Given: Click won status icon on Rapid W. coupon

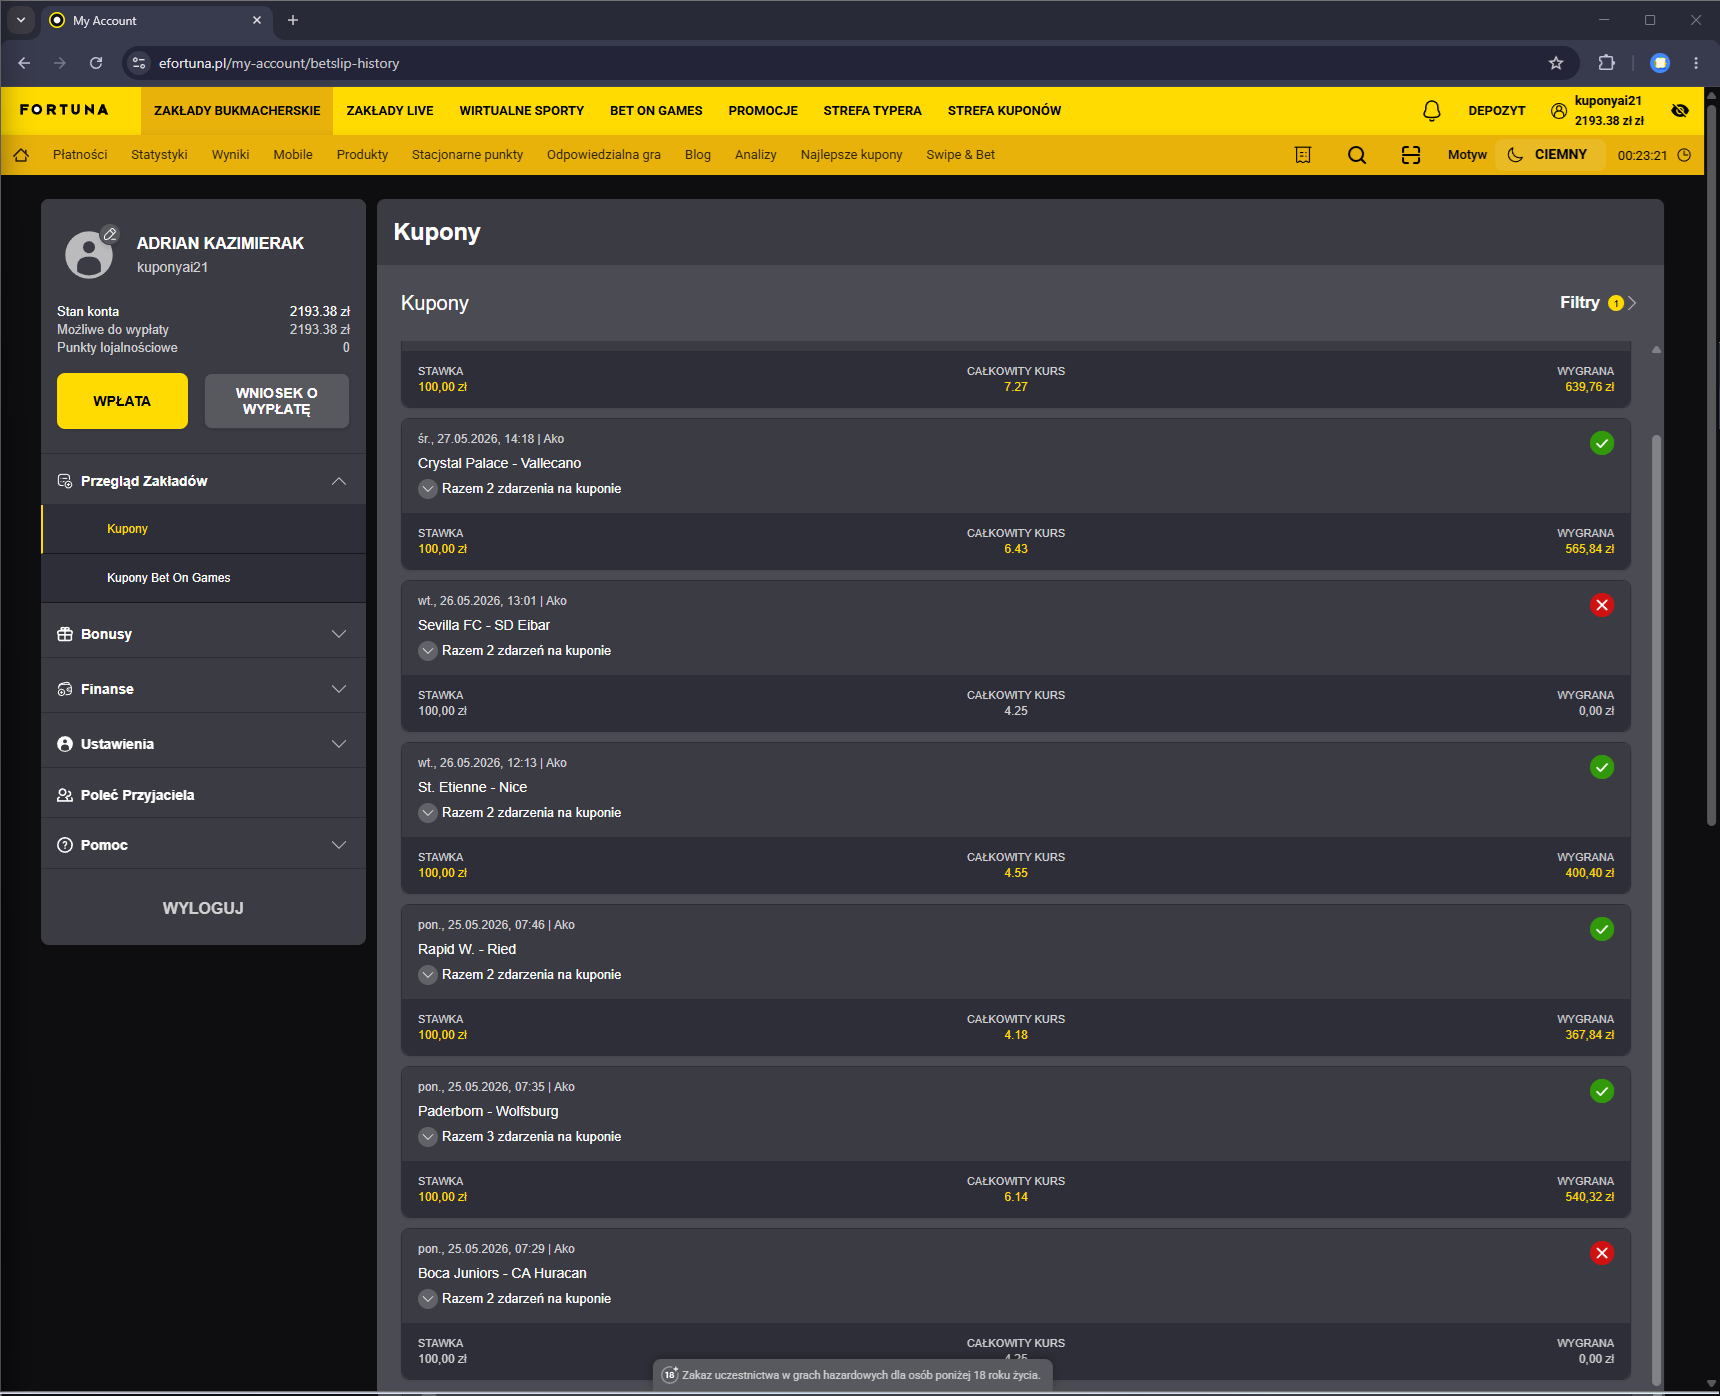Looking at the screenshot, I should [x=1602, y=929].
